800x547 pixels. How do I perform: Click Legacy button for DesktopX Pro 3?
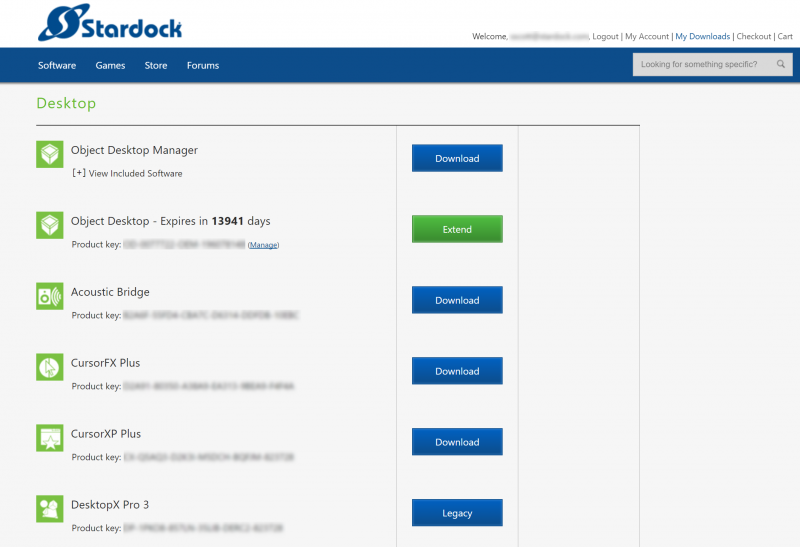[x=457, y=513]
